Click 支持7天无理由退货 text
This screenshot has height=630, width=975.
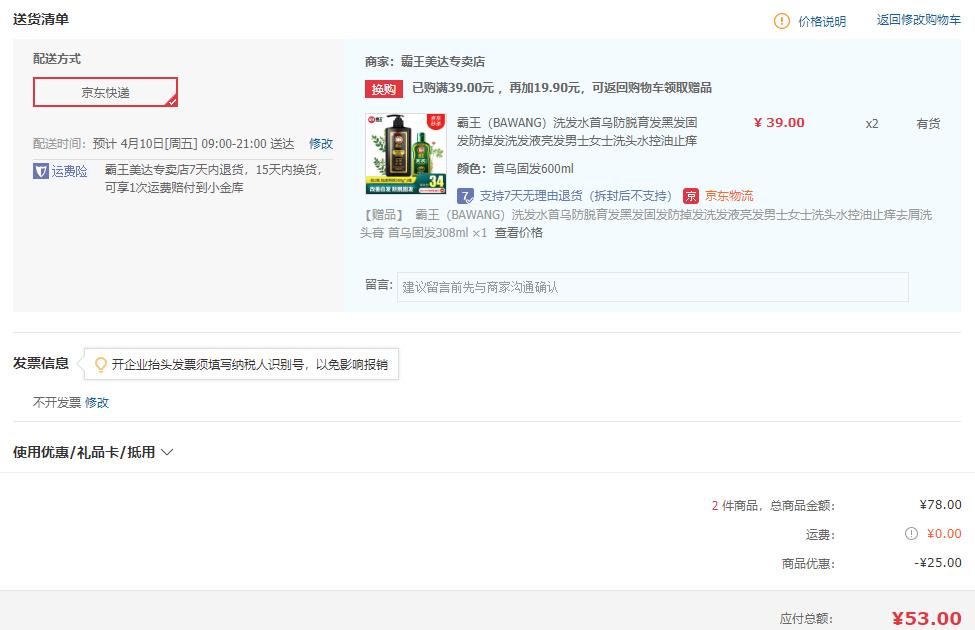576,196
